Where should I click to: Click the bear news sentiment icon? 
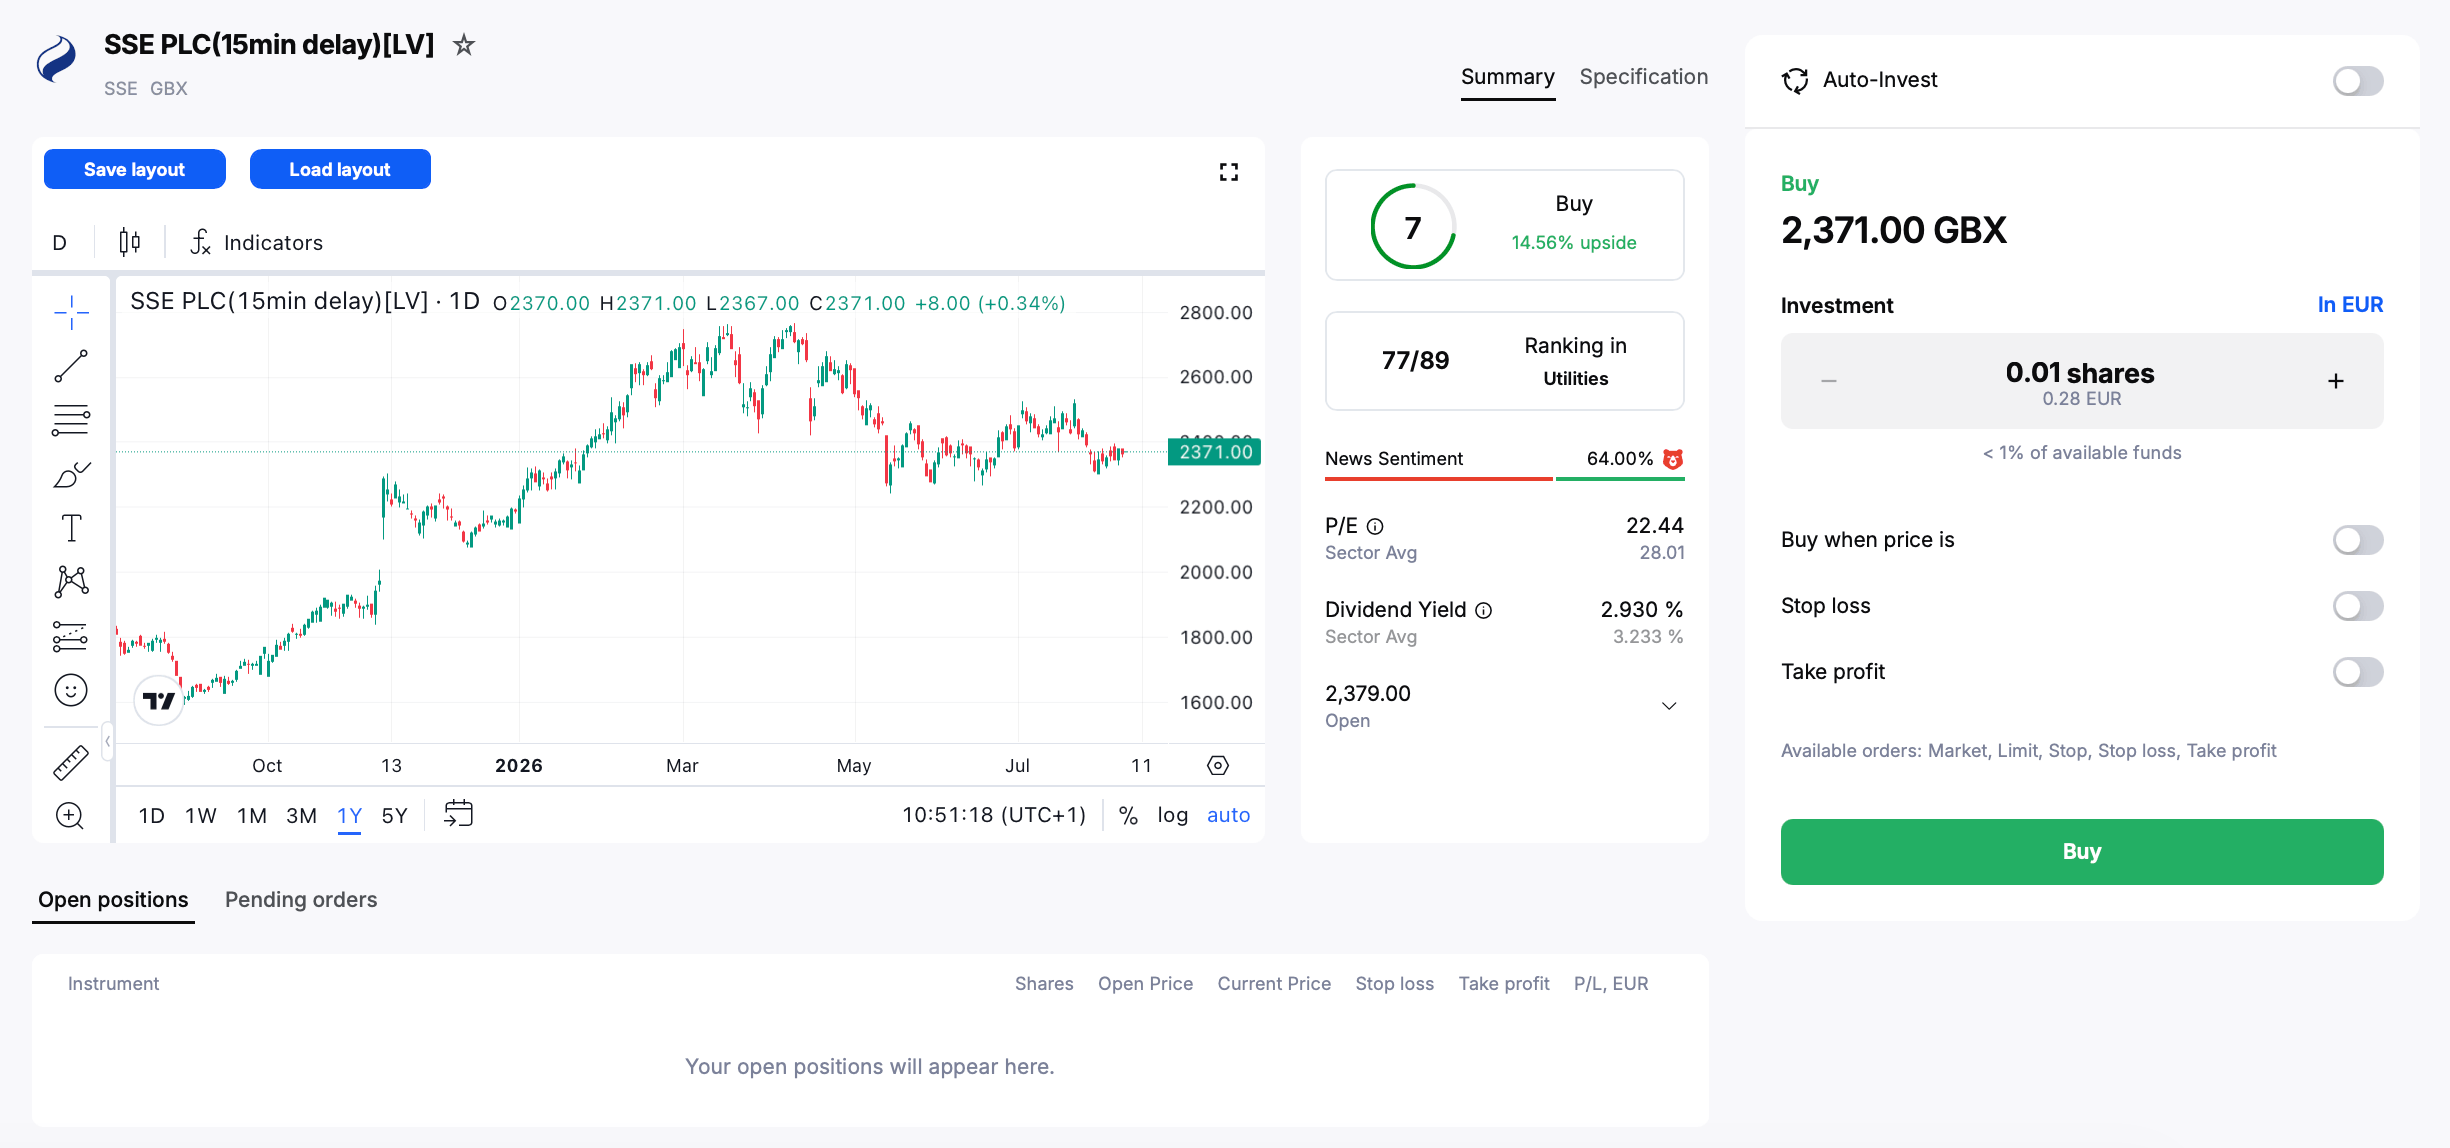[1673, 459]
